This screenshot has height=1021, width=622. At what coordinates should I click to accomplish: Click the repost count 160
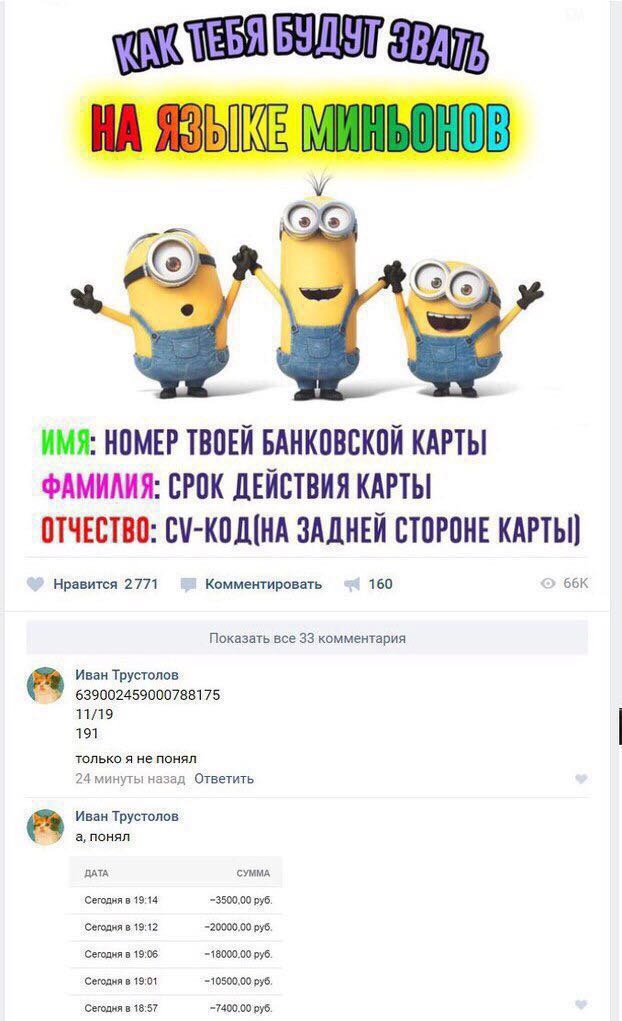380,584
